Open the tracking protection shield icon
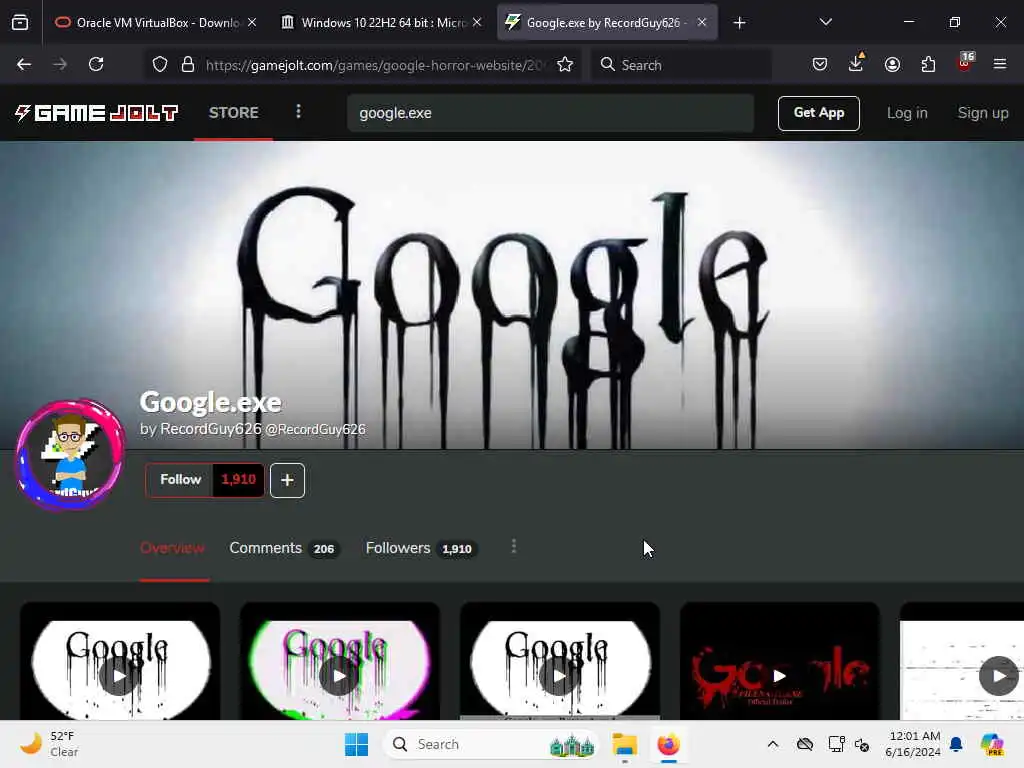The width and height of the screenshot is (1024, 768). (x=160, y=64)
